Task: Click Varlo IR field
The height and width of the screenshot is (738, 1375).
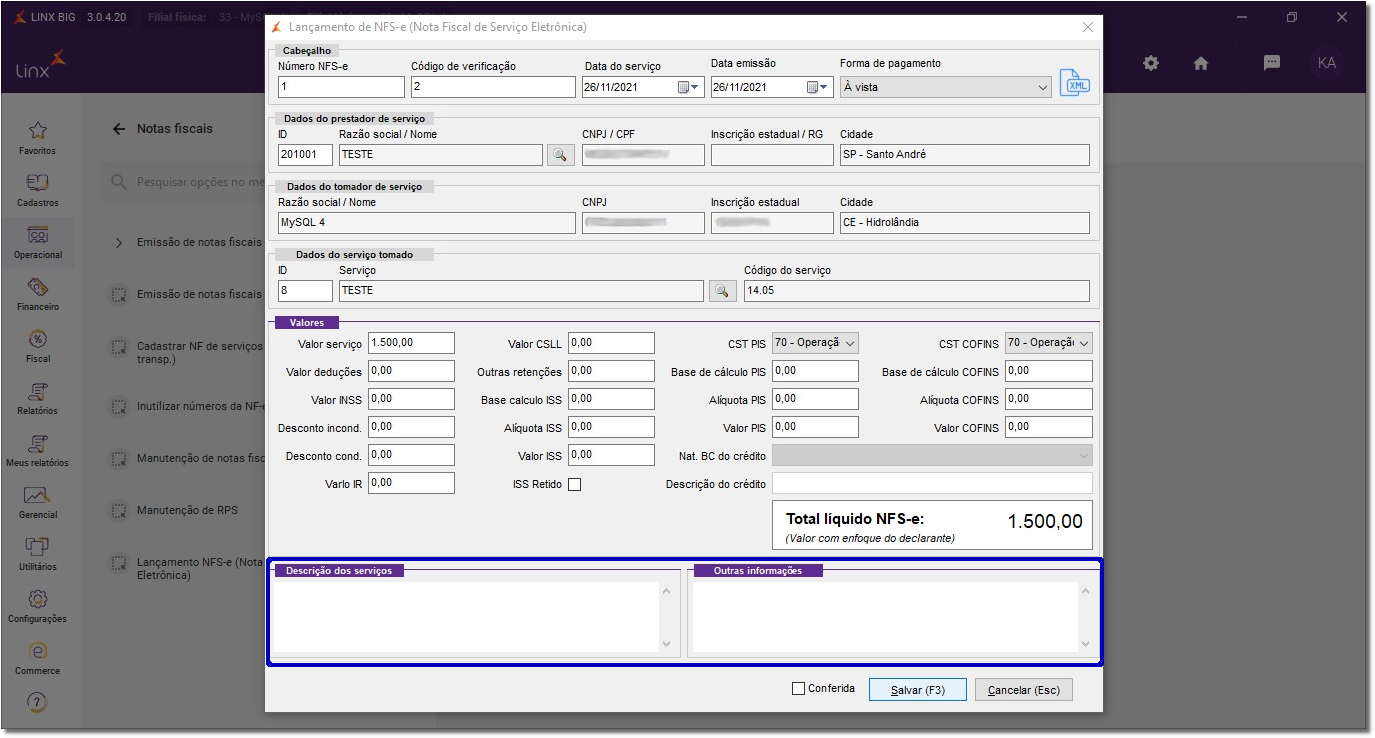Action: coord(411,483)
